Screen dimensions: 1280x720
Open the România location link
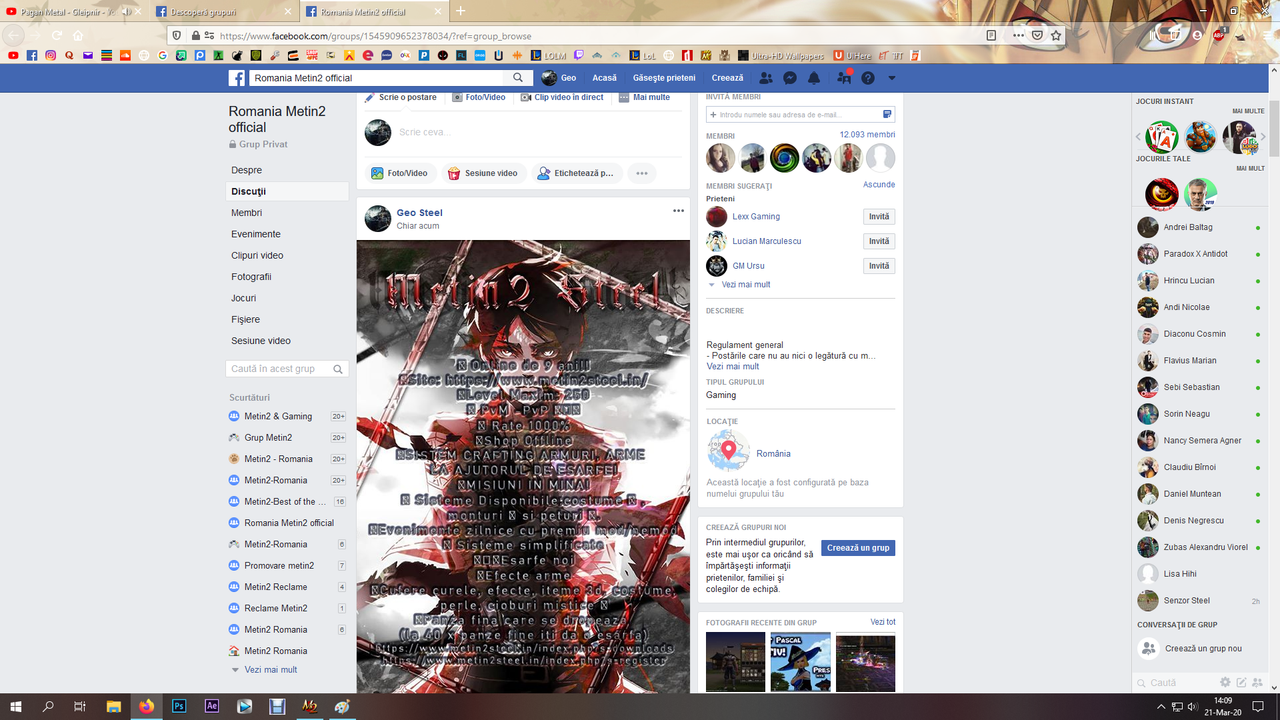click(773, 454)
